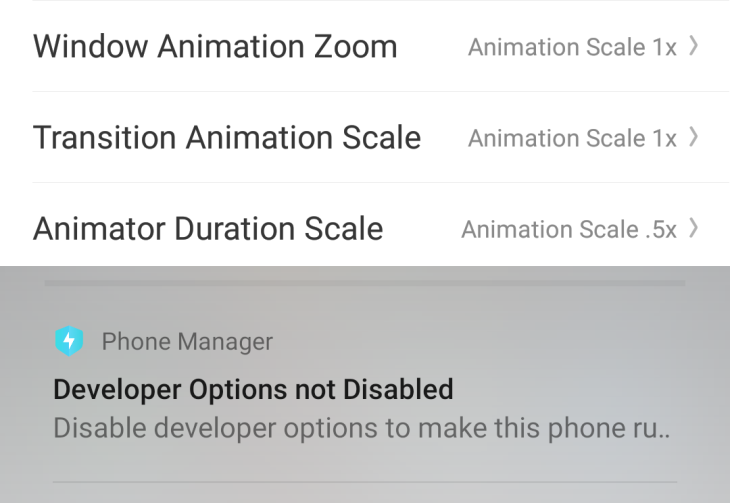Click Transition Animation Scale's "Animation Scale 1x" value
This screenshot has width=730, height=503.
(x=572, y=138)
